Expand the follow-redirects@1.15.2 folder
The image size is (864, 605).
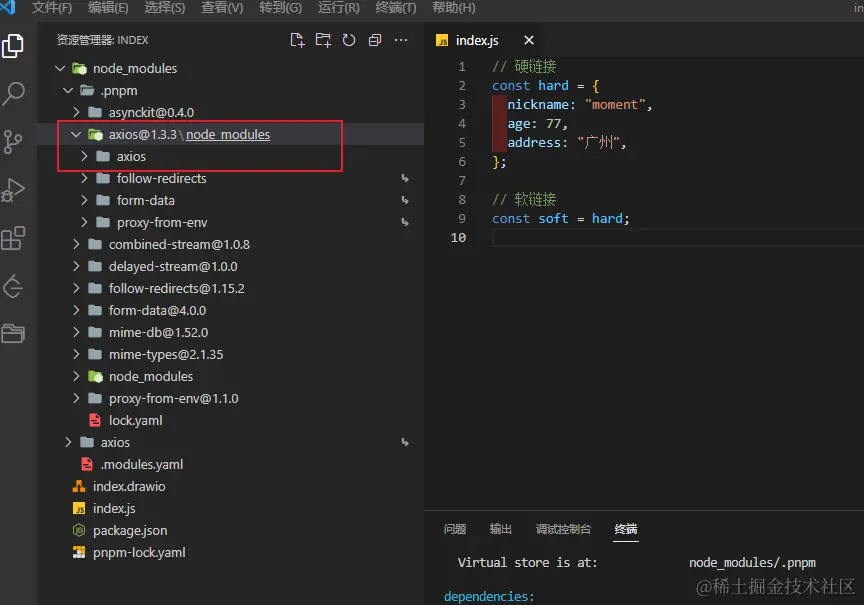[76, 288]
